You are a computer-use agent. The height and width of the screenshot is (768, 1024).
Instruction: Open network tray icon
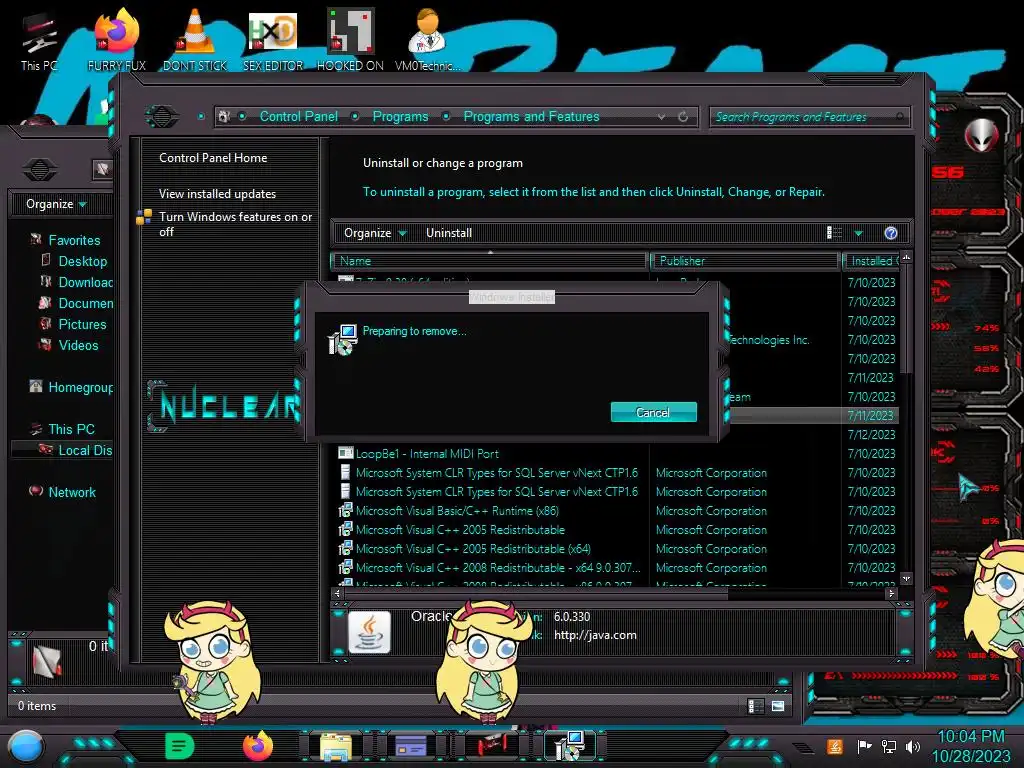(889, 746)
